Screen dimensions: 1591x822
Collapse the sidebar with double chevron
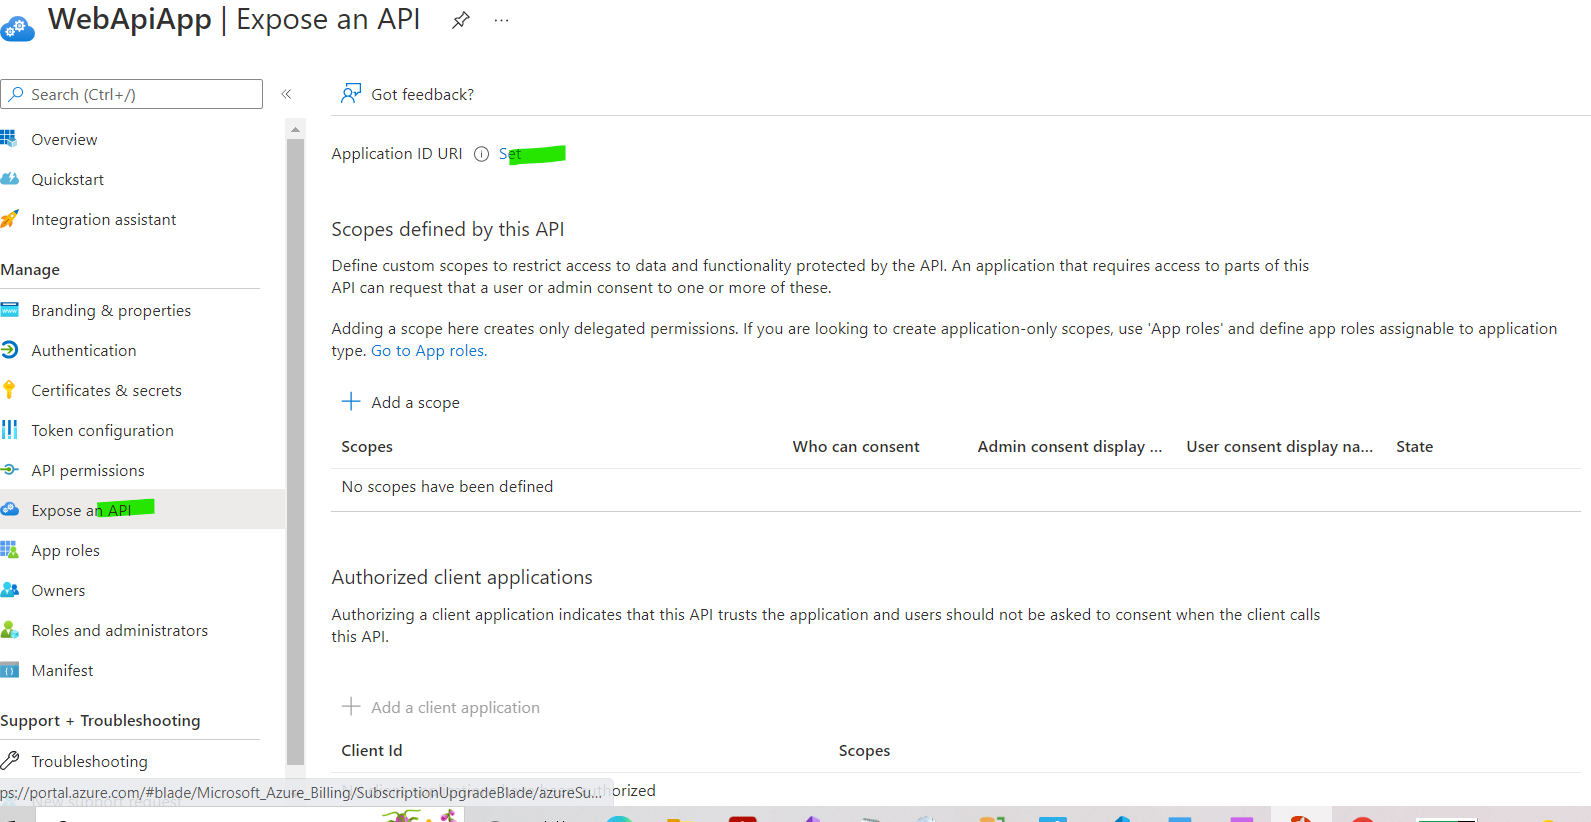286,94
